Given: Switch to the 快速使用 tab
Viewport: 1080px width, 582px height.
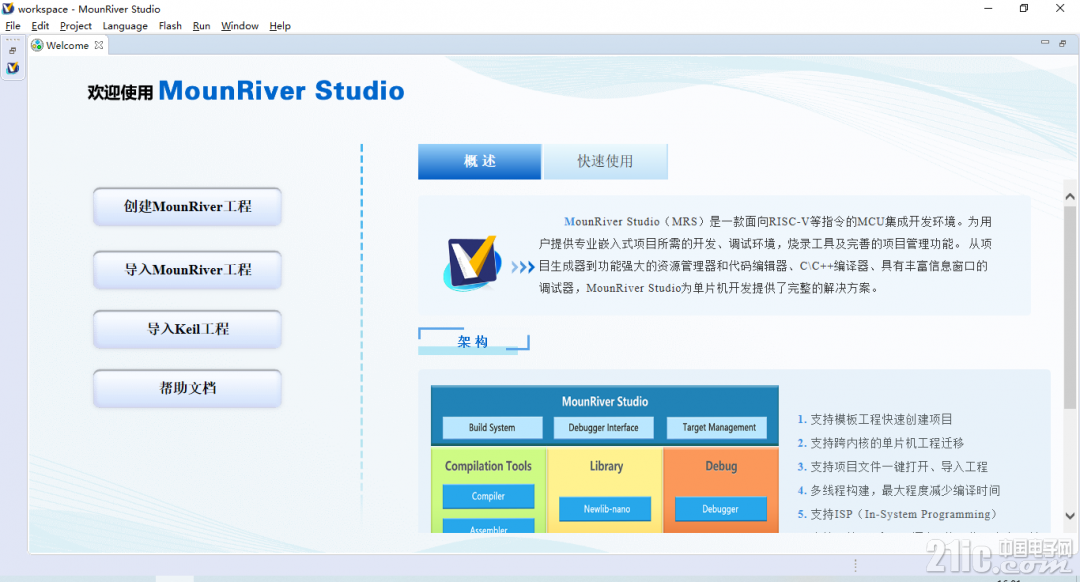Looking at the screenshot, I should (x=605, y=161).
